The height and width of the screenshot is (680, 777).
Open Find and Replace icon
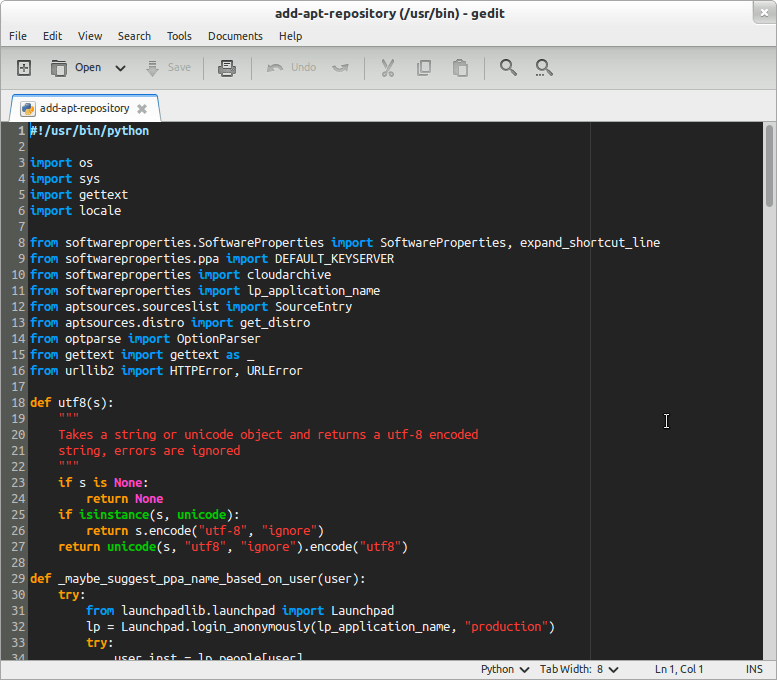544,68
